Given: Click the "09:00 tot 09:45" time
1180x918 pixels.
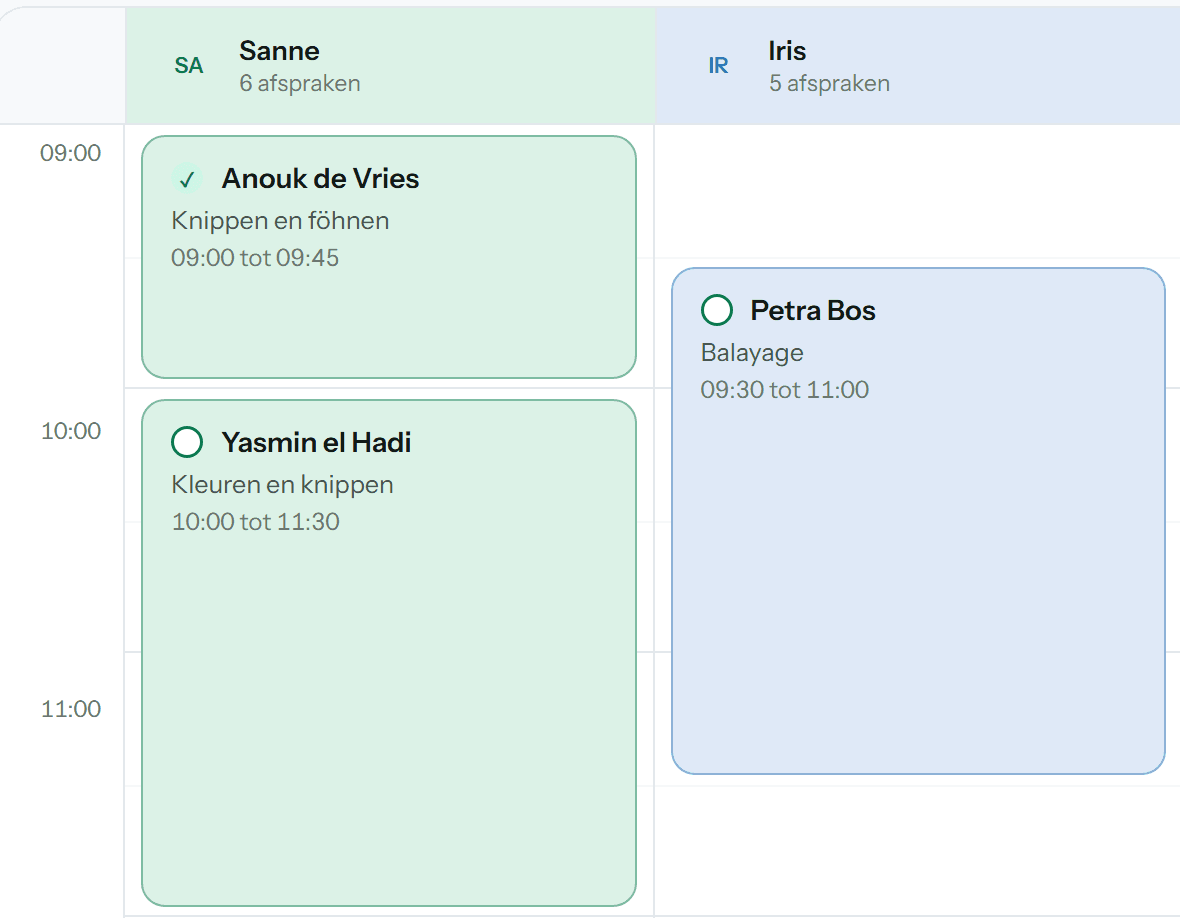Looking at the screenshot, I should 255,258.
